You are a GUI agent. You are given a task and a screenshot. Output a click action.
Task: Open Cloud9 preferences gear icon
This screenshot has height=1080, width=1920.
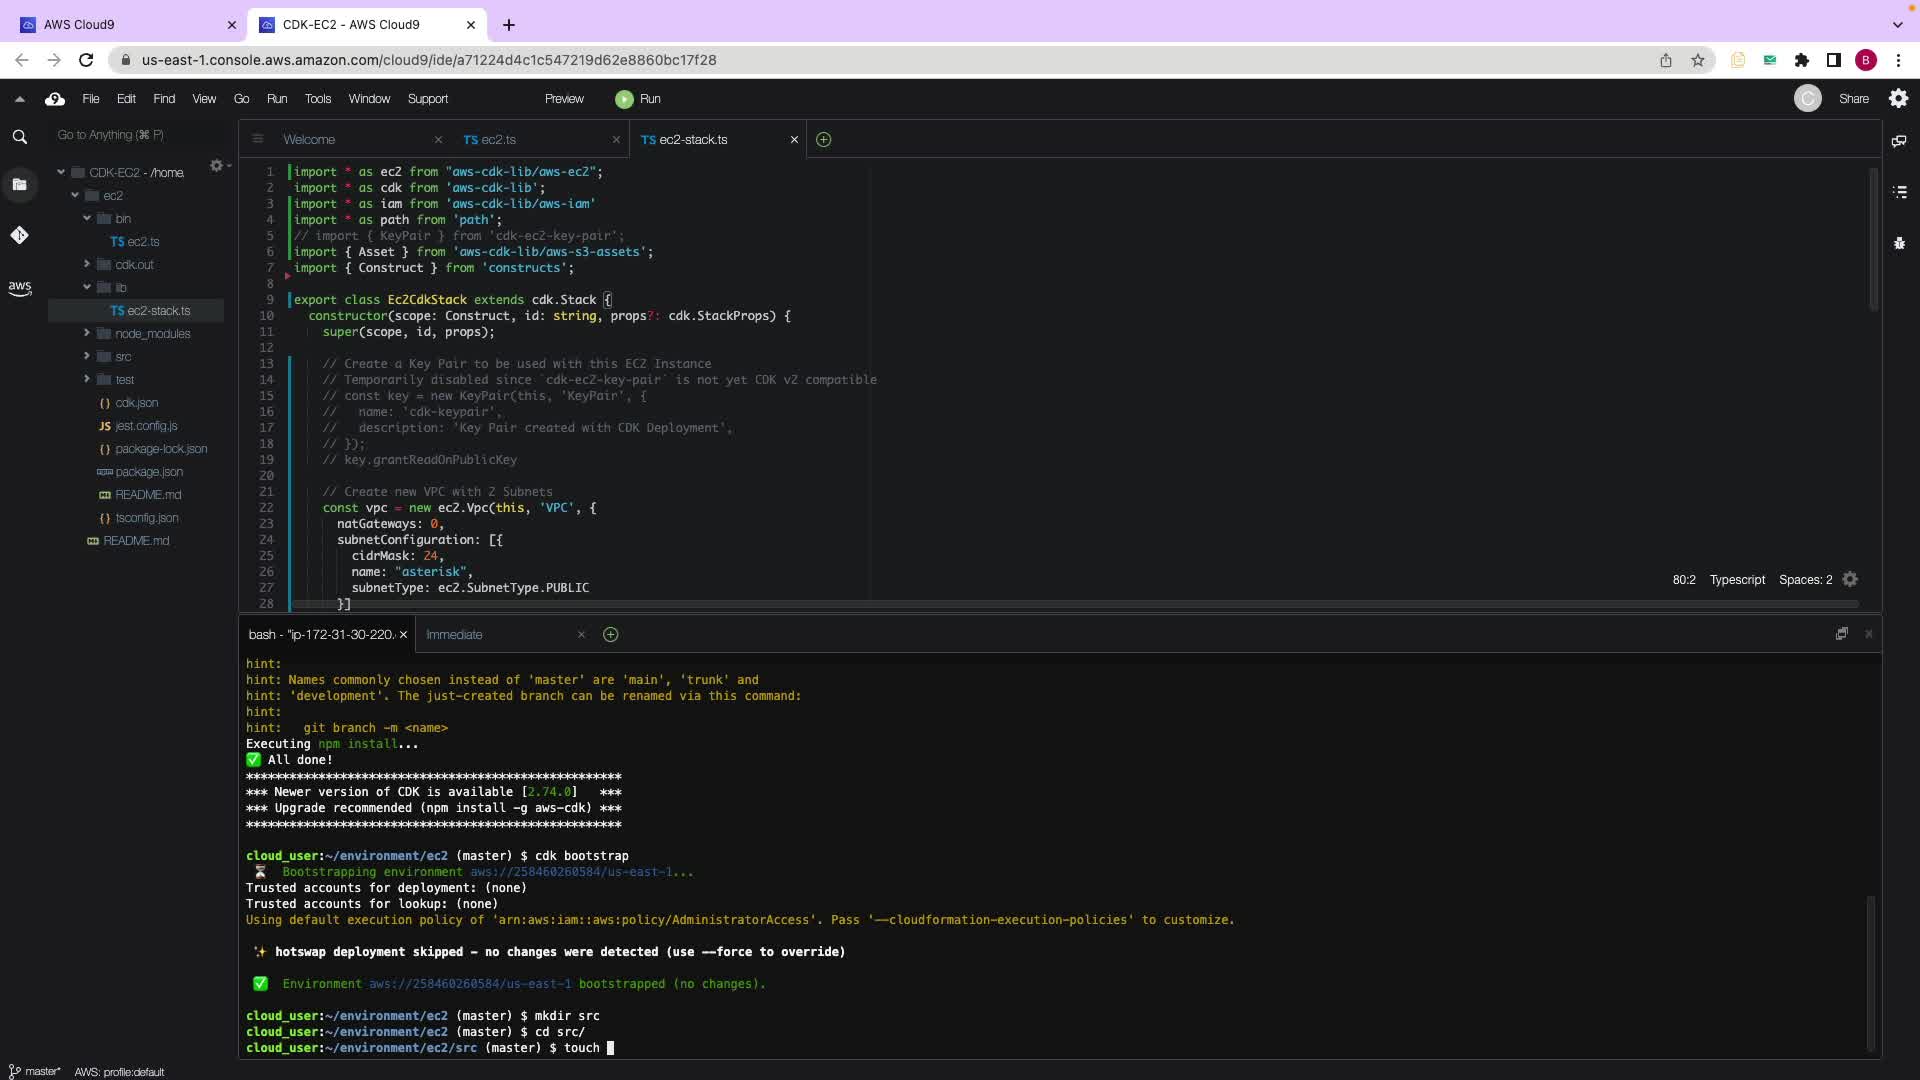click(x=1898, y=99)
